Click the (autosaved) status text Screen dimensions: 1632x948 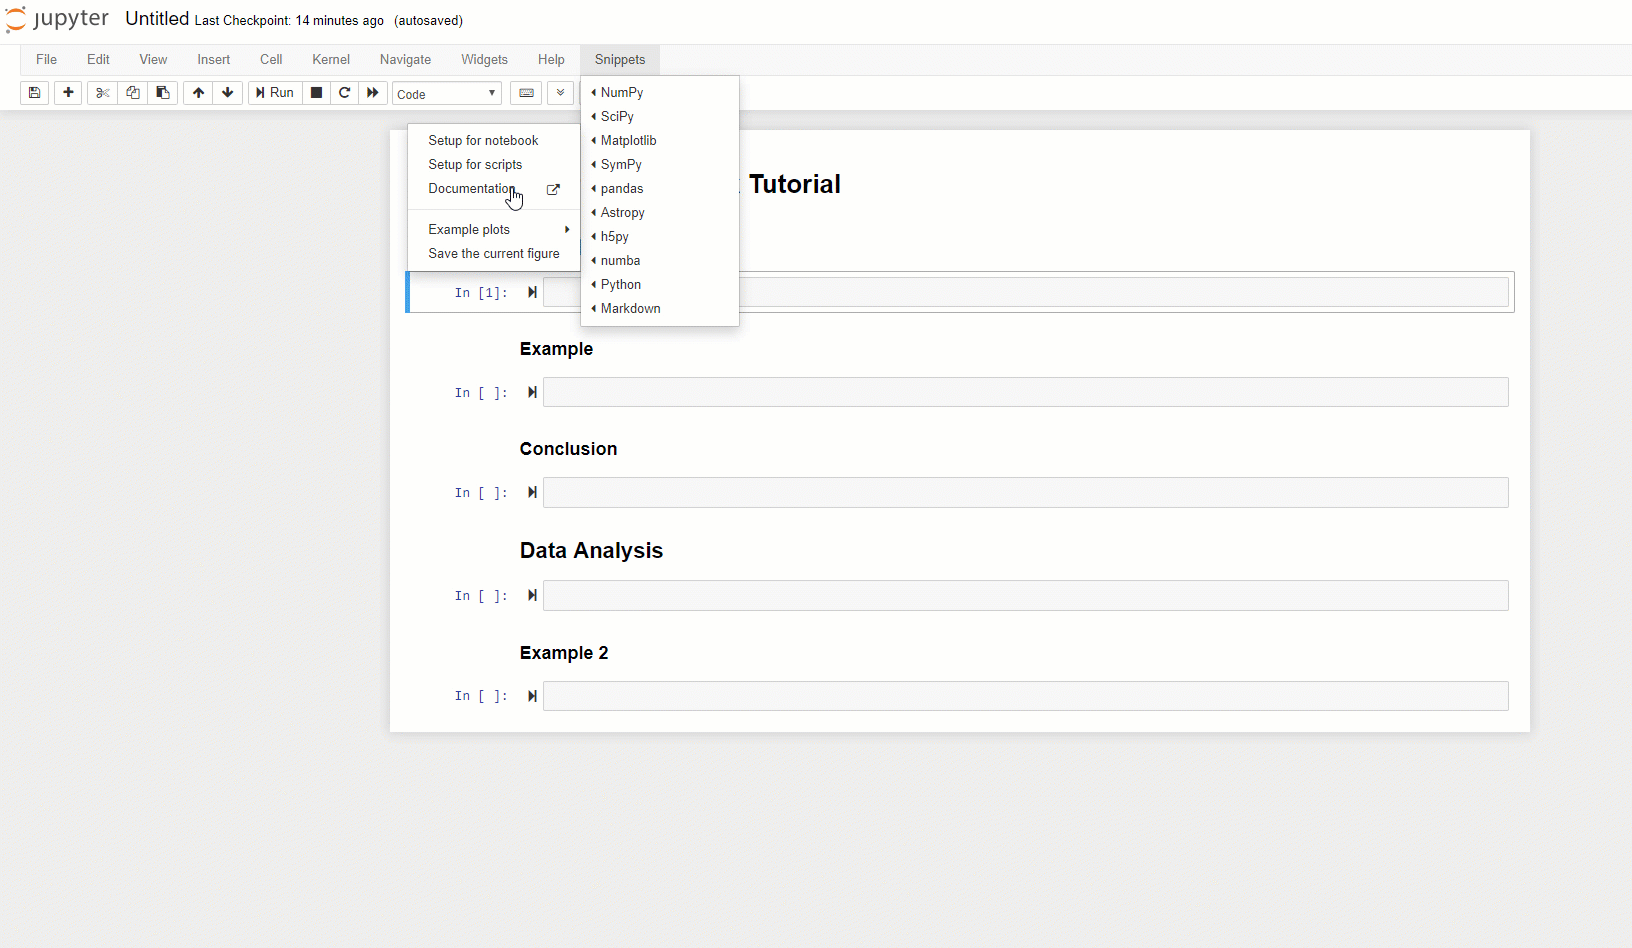(428, 20)
